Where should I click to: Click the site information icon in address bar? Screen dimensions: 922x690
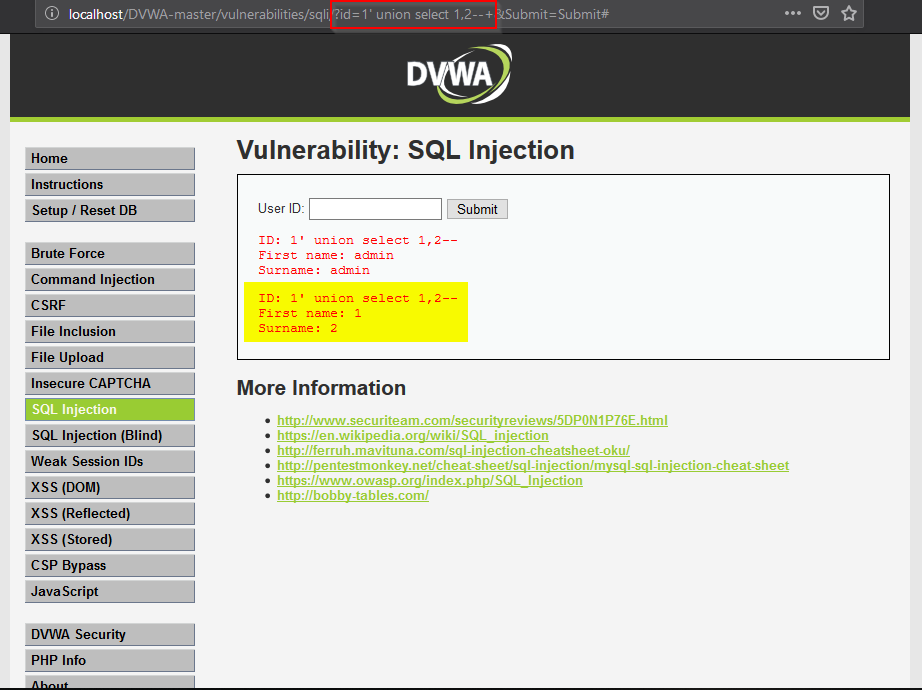coord(52,13)
